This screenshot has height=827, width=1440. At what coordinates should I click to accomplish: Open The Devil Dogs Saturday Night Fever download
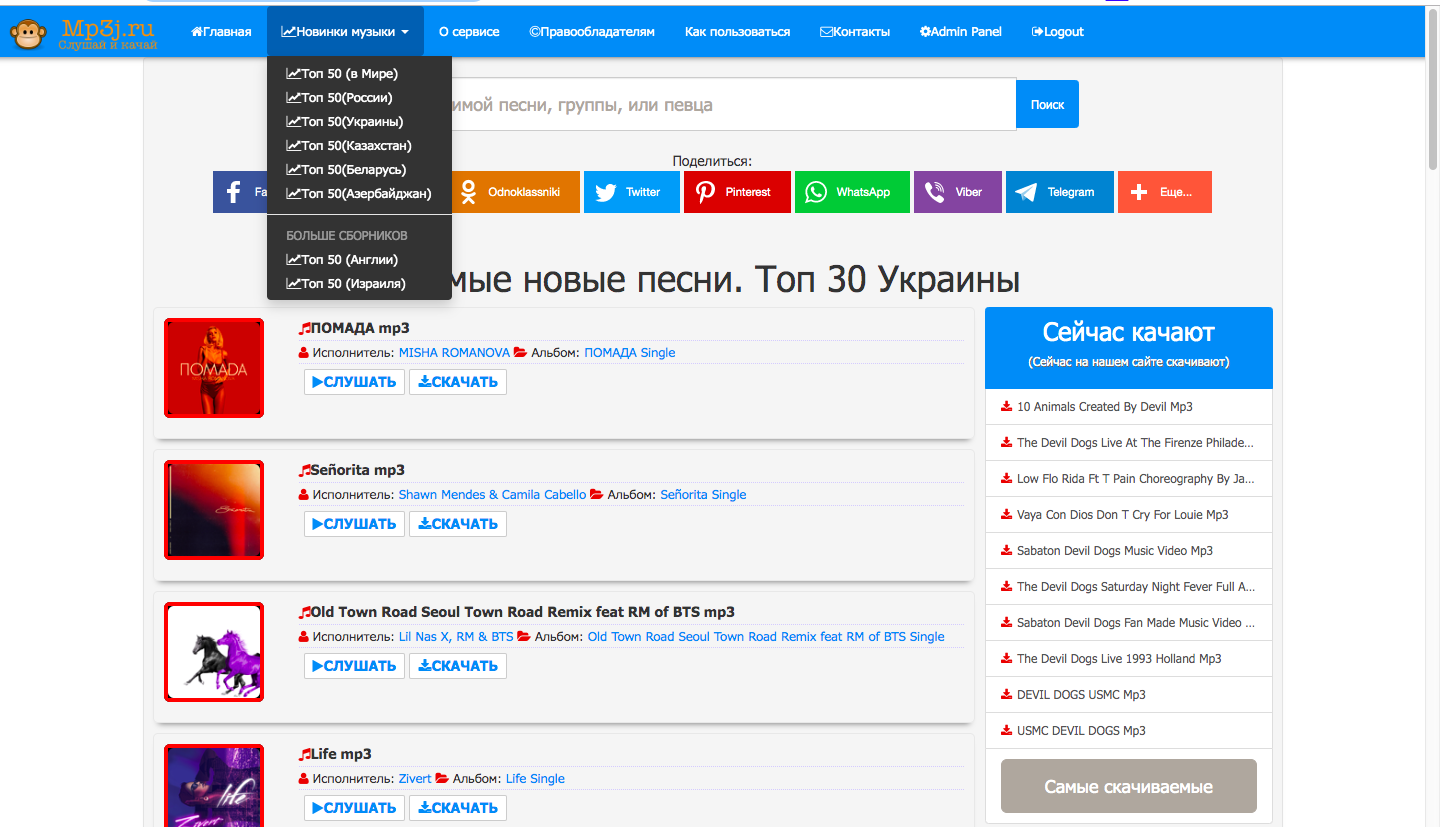tap(1135, 587)
